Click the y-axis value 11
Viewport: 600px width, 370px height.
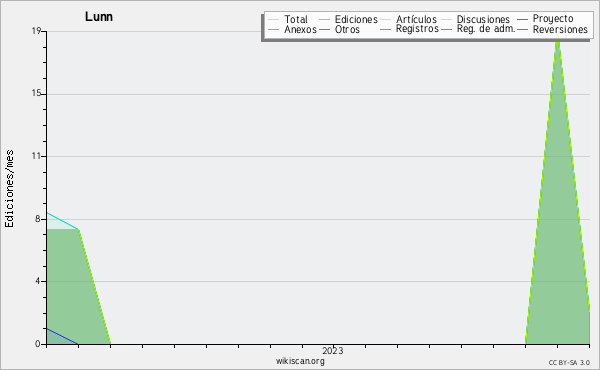click(36, 156)
